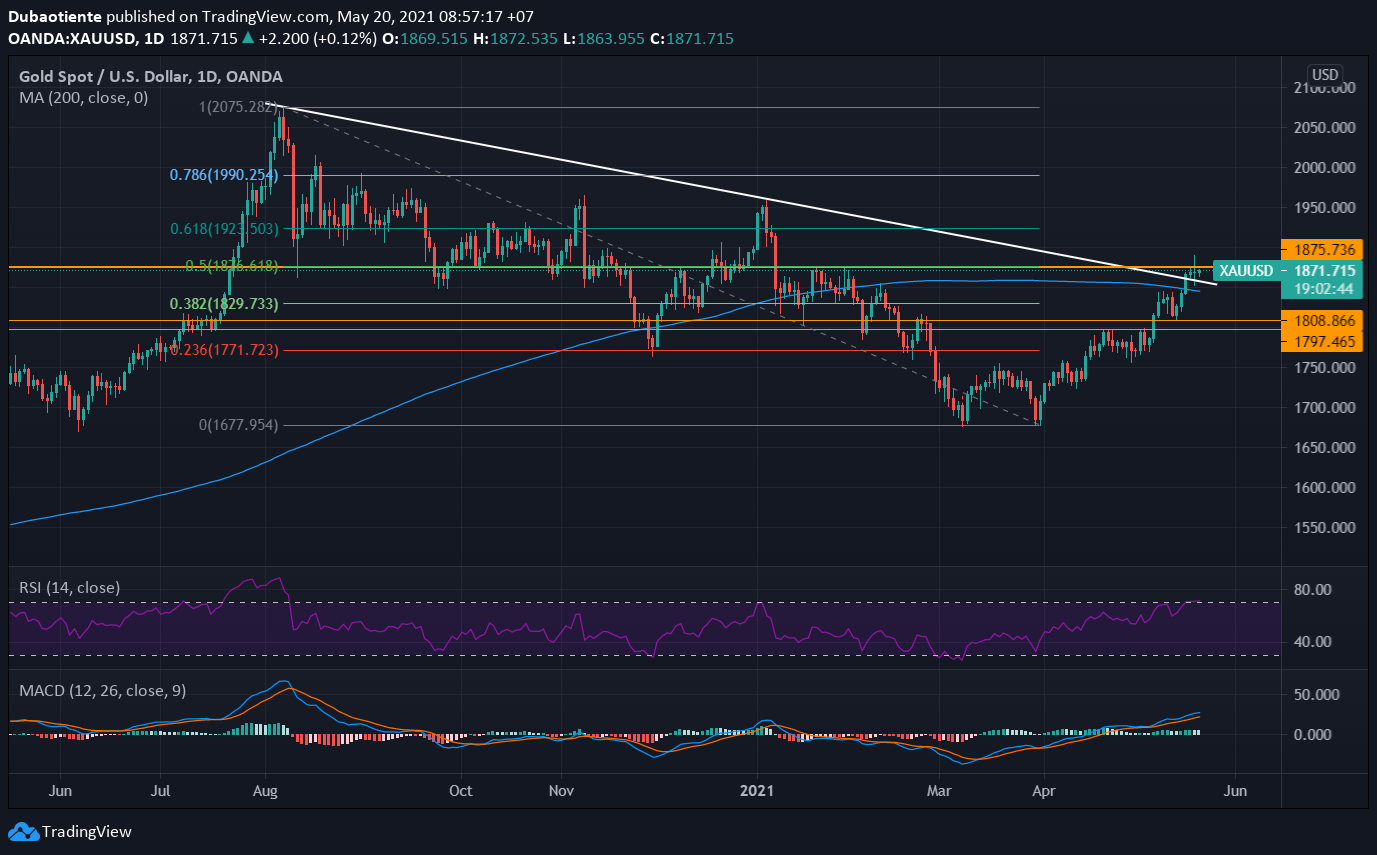Click the publisher name Dubaotiente

pos(54,18)
